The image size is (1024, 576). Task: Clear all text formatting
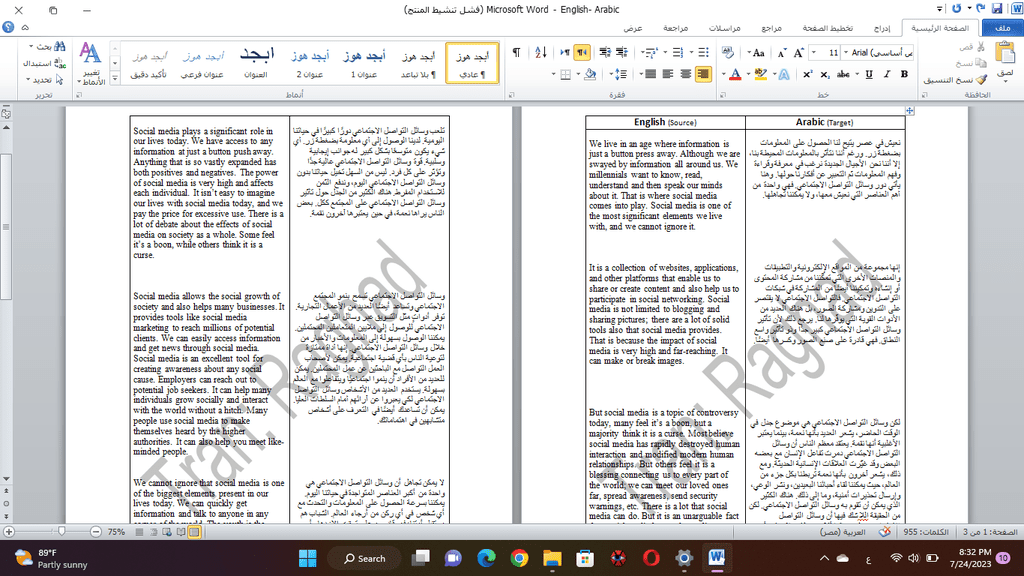728,53
